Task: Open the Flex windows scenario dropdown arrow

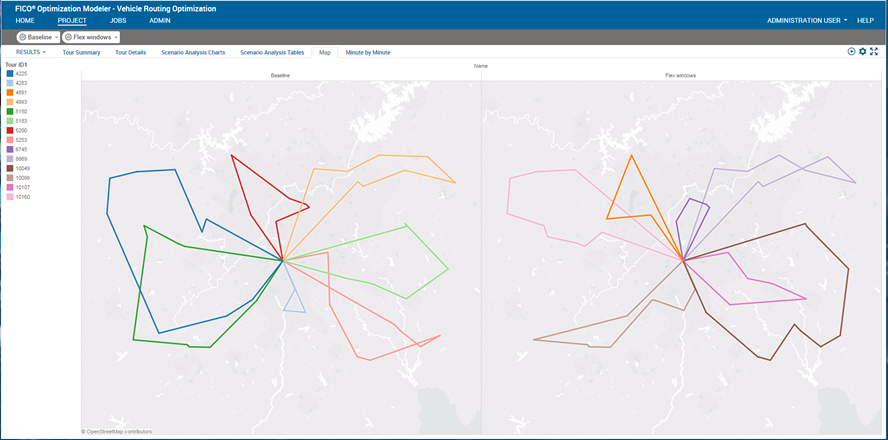Action: coord(116,37)
